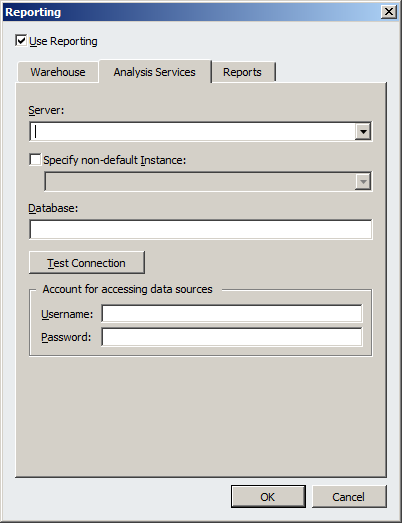Focus the Server combo box text field
This screenshot has height=523, width=402.
click(x=193, y=131)
